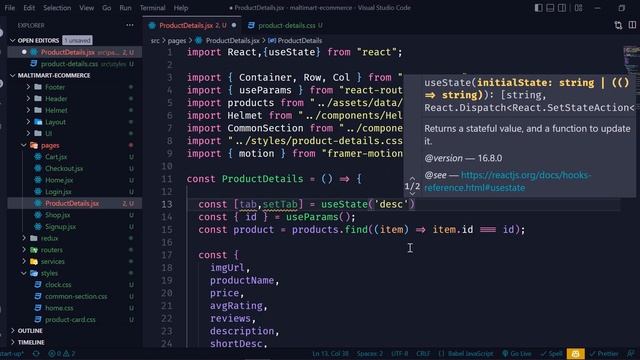
Task: Open the Terminal menu
Action: (x=152, y=8)
